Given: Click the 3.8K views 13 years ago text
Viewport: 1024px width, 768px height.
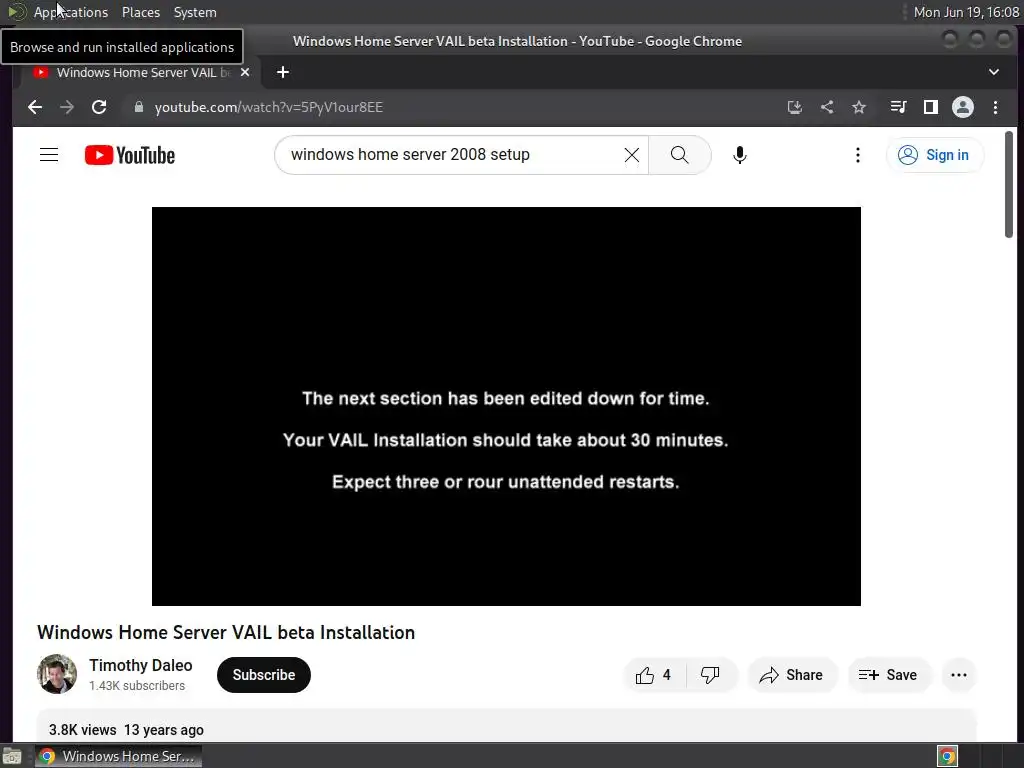Looking at the screenshot, I should coord(126,730).
